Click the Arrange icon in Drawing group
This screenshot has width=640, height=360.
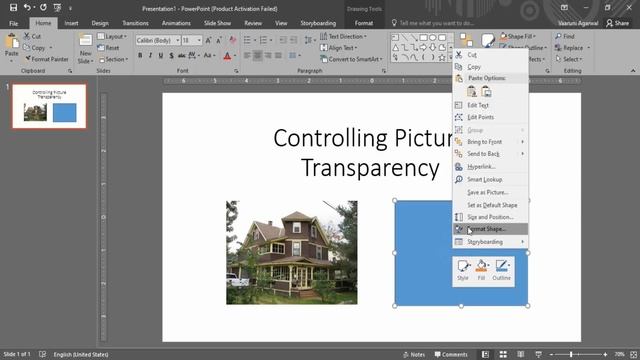click(x=466, y=40)
